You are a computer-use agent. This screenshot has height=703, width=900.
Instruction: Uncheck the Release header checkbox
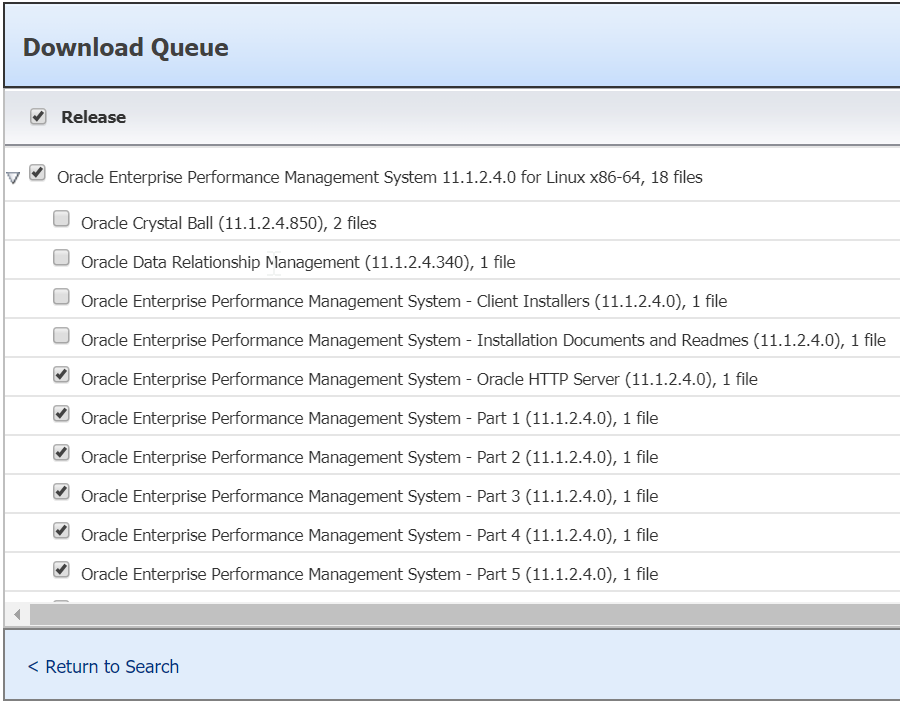coord(38,116)
